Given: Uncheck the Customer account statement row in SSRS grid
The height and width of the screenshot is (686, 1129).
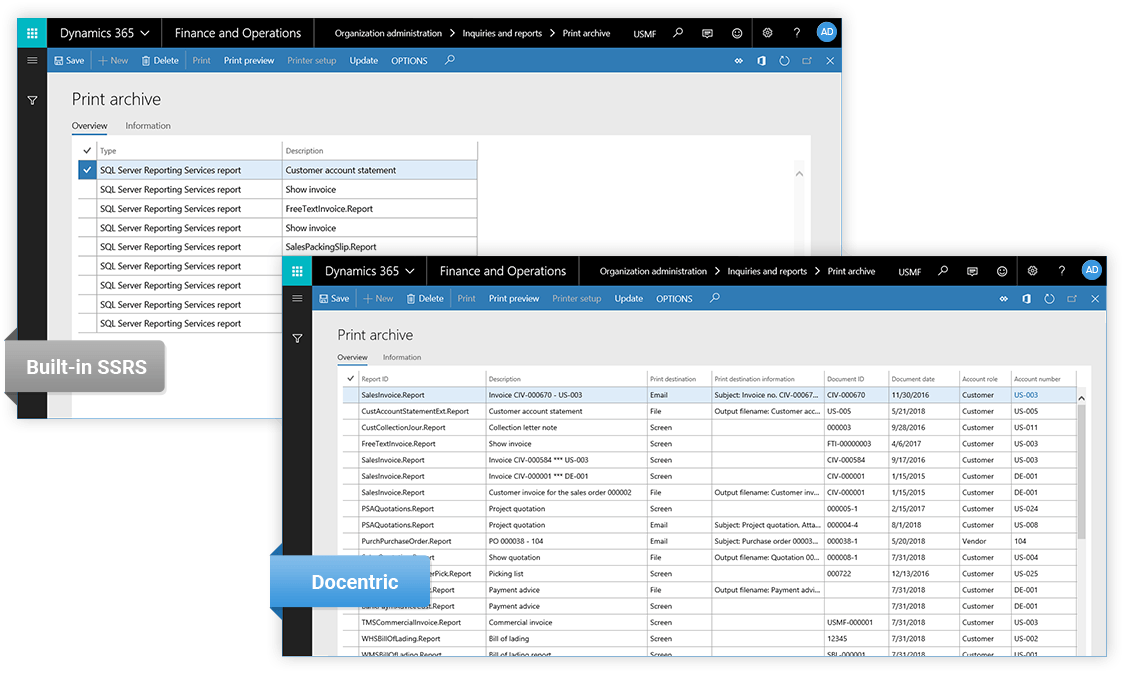Looking at the screenshot, I should point(87,170).
